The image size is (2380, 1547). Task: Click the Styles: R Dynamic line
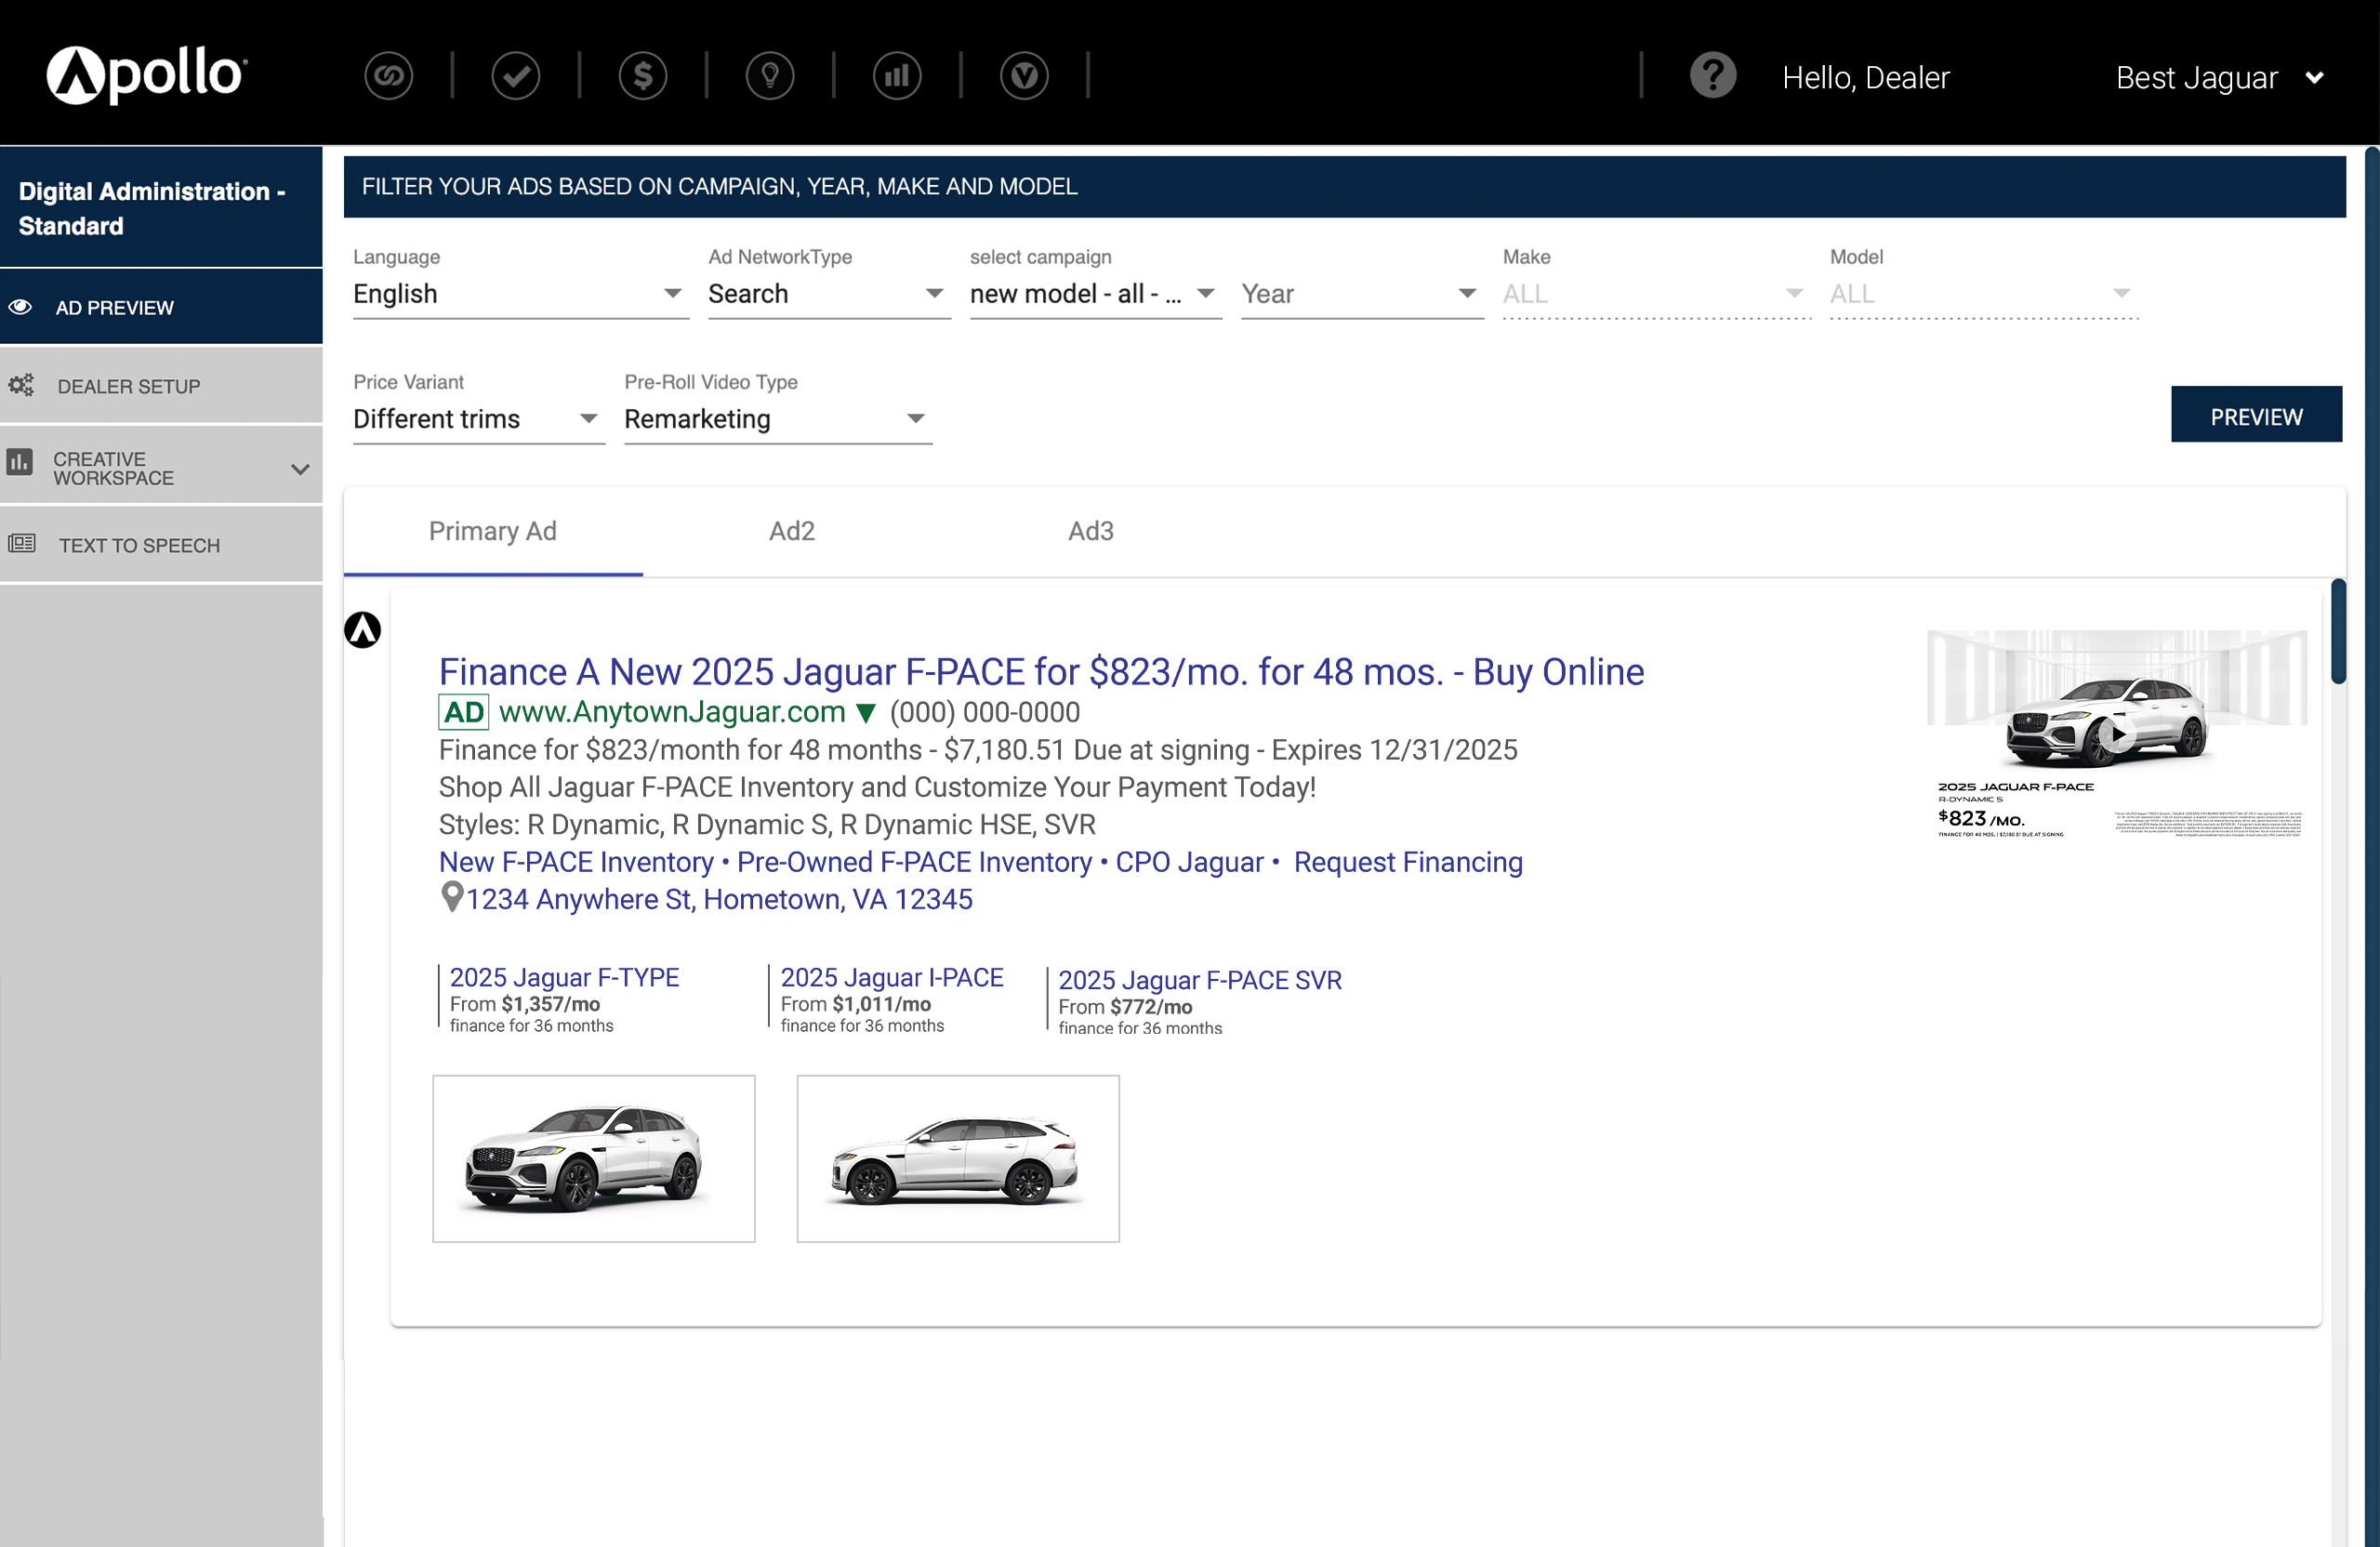click(x=767, y=825)
